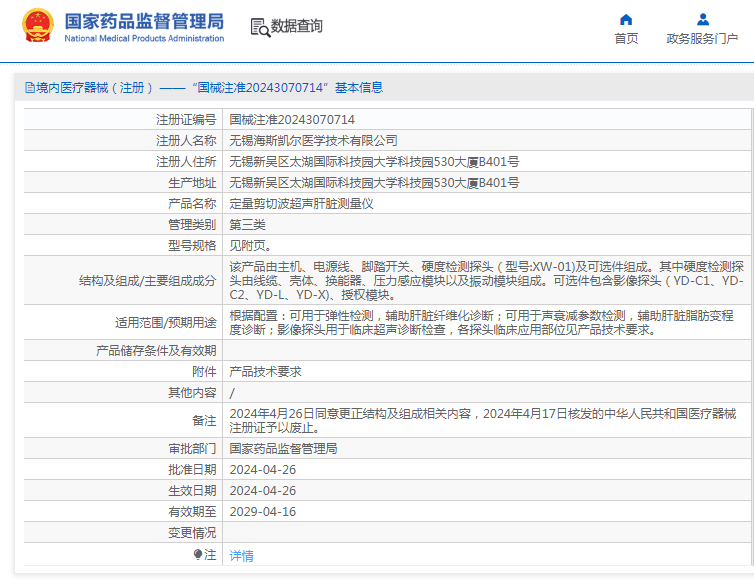Select the slash value in 其他内容
The height and width of the screenshot is (580, 754).
pos(232,393)
